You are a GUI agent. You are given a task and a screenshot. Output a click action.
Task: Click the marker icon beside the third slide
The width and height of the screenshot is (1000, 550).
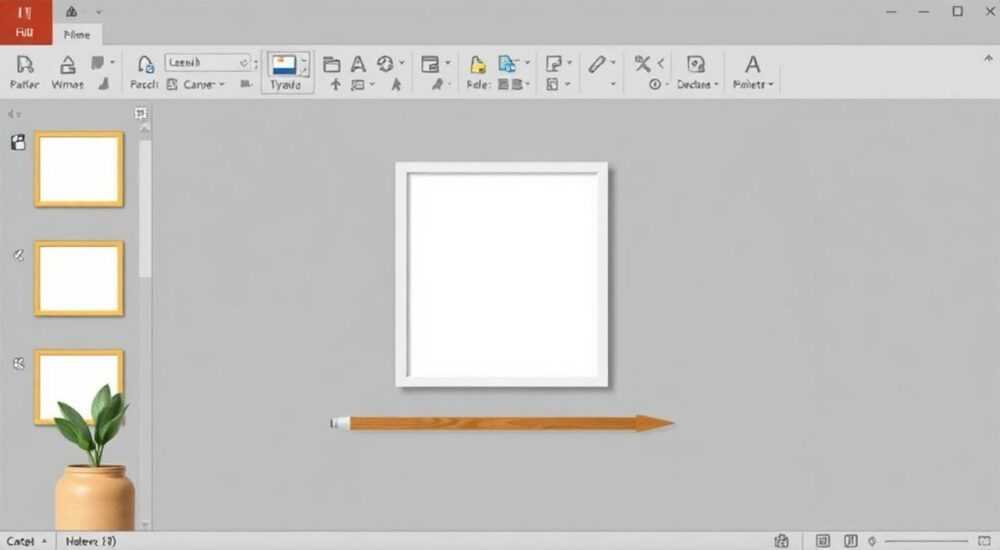pyautogui.click(x=18, y=364)
